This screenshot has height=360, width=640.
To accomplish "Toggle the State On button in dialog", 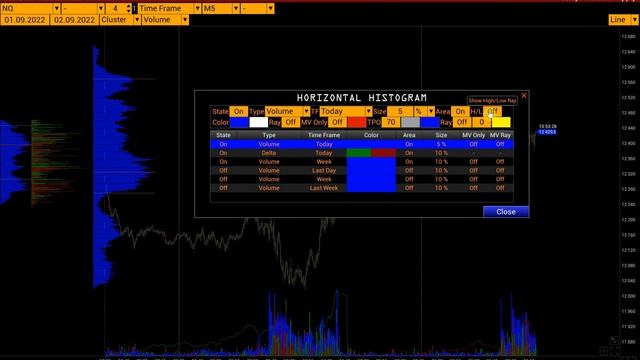I will coord(238,111).
